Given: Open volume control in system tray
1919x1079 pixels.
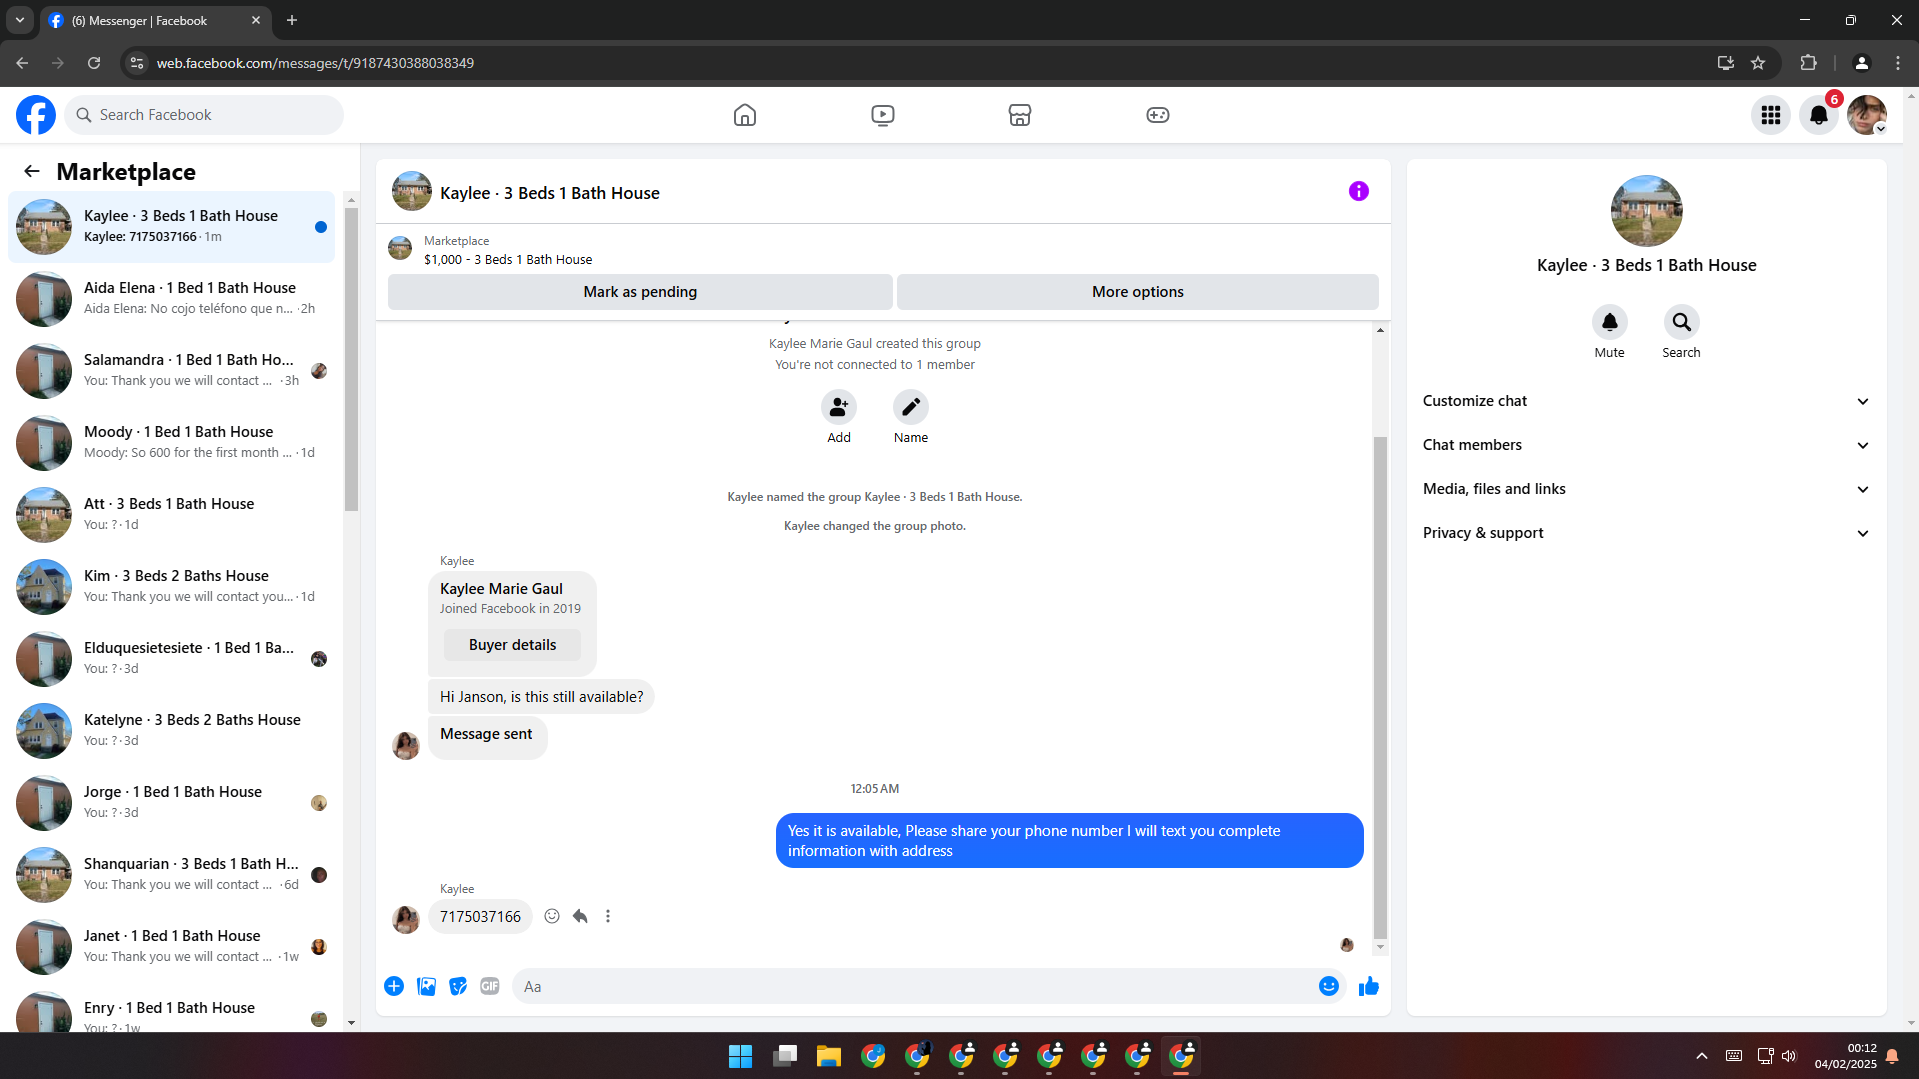Looking at the screenshot, I should pyautogui.click(x=1789, y=1056).
